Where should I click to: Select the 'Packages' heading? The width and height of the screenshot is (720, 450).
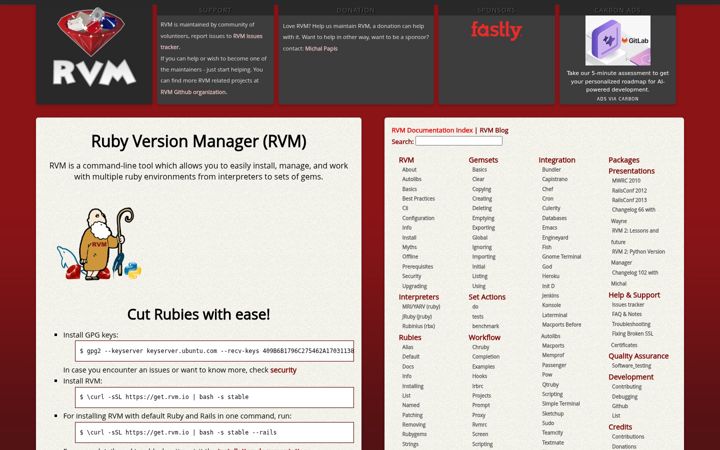(x=624, y=160)
